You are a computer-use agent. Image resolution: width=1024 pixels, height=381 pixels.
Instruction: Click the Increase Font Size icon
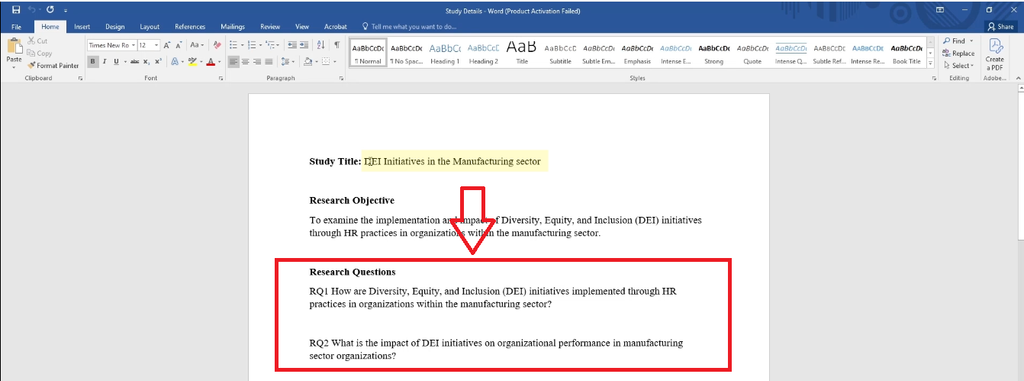pyautogui.click(x=167, y=45)
